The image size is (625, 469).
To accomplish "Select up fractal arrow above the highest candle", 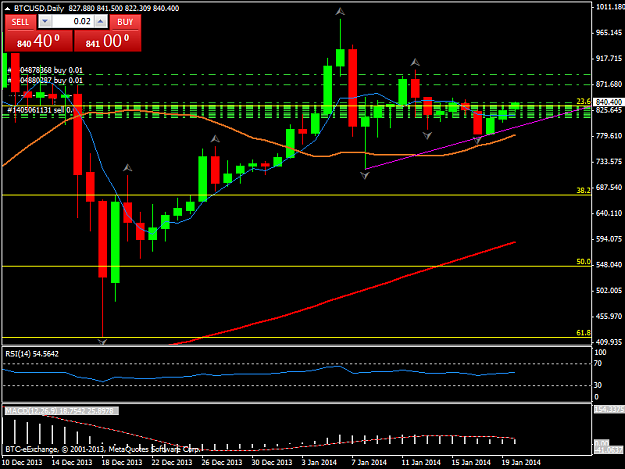I will pos(340,12).
